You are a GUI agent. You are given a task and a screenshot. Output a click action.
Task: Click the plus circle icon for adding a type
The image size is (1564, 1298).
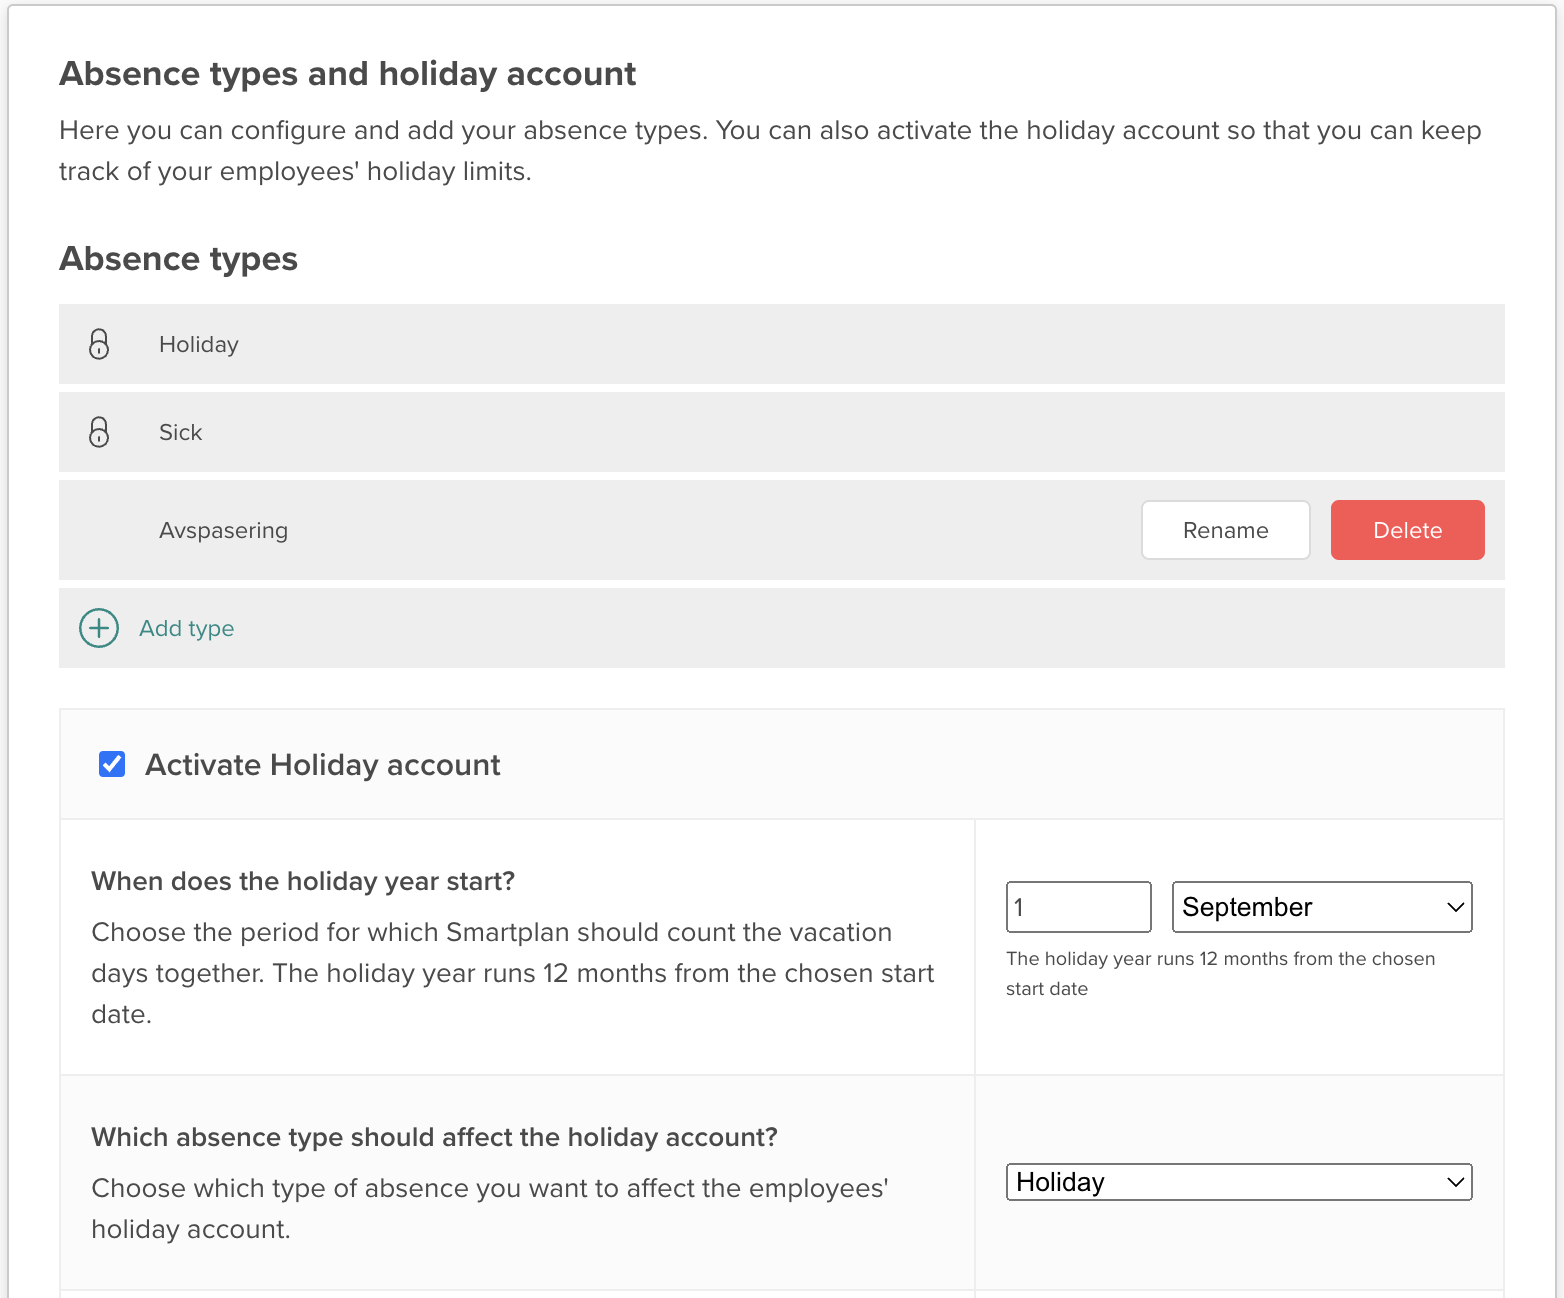pos(97,628)
